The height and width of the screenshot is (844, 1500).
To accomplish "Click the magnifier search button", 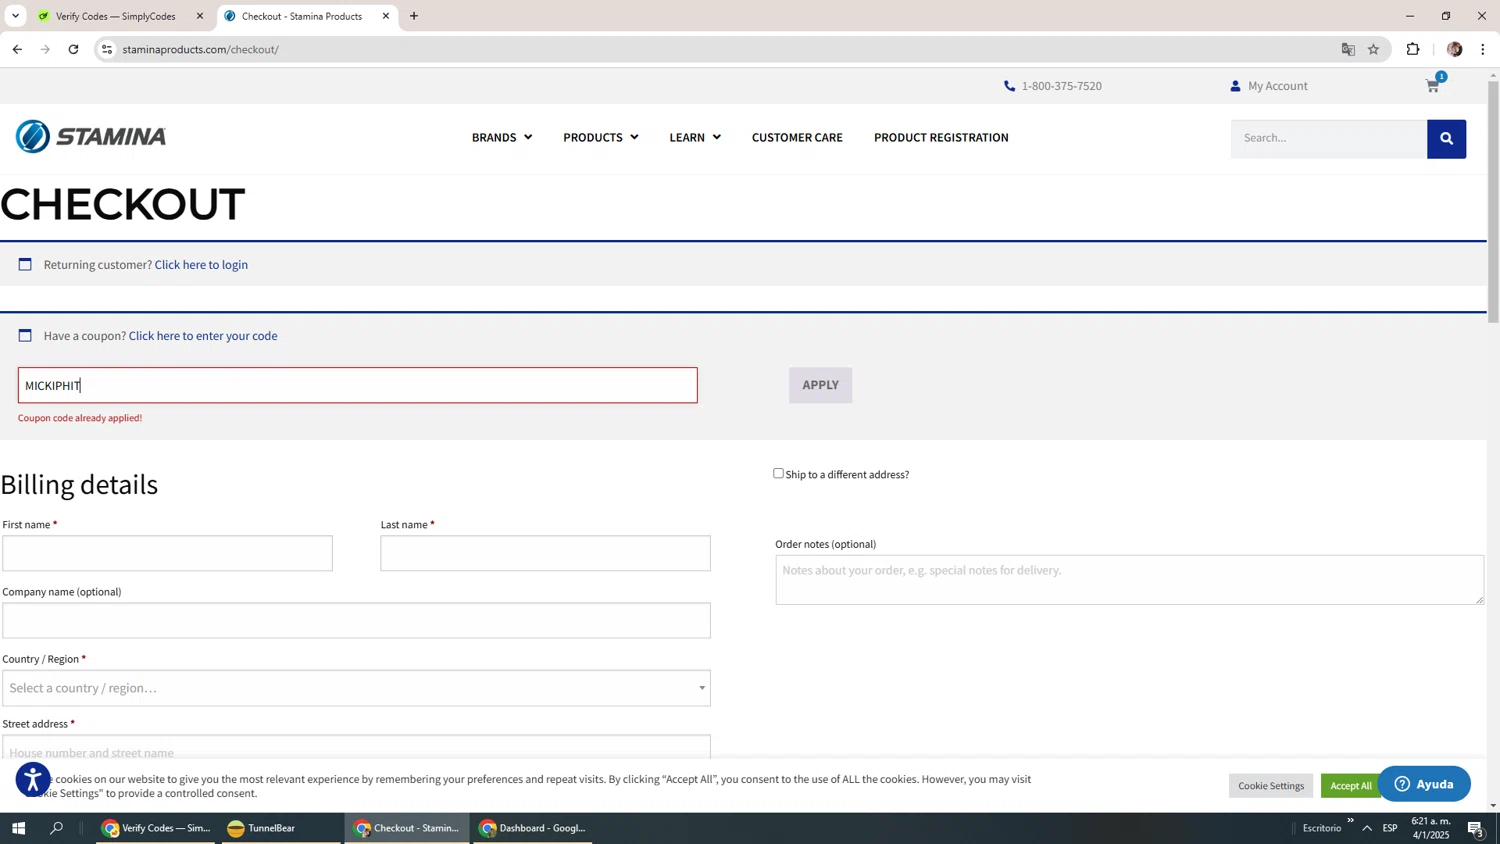I will 1446,139.
